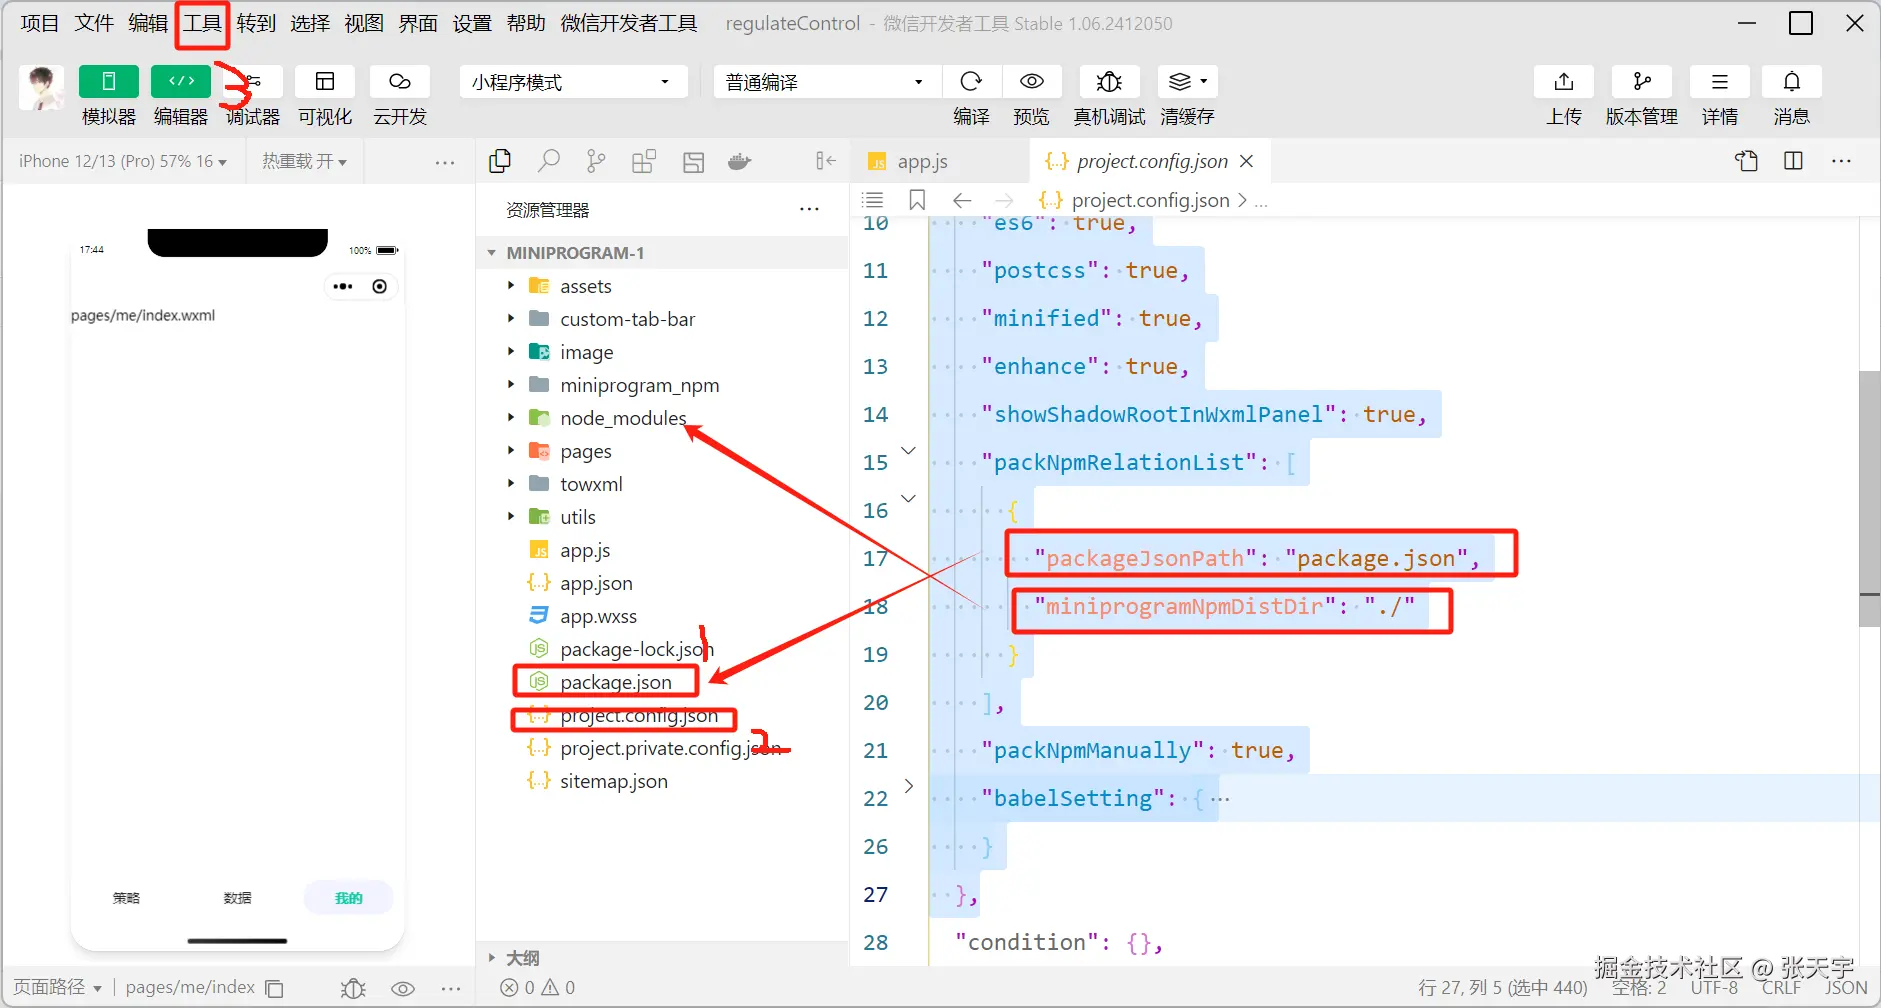Expand the custom-tab-bar folder
The width and height of the screenshot is (1881, 1008).
point(511,319)
